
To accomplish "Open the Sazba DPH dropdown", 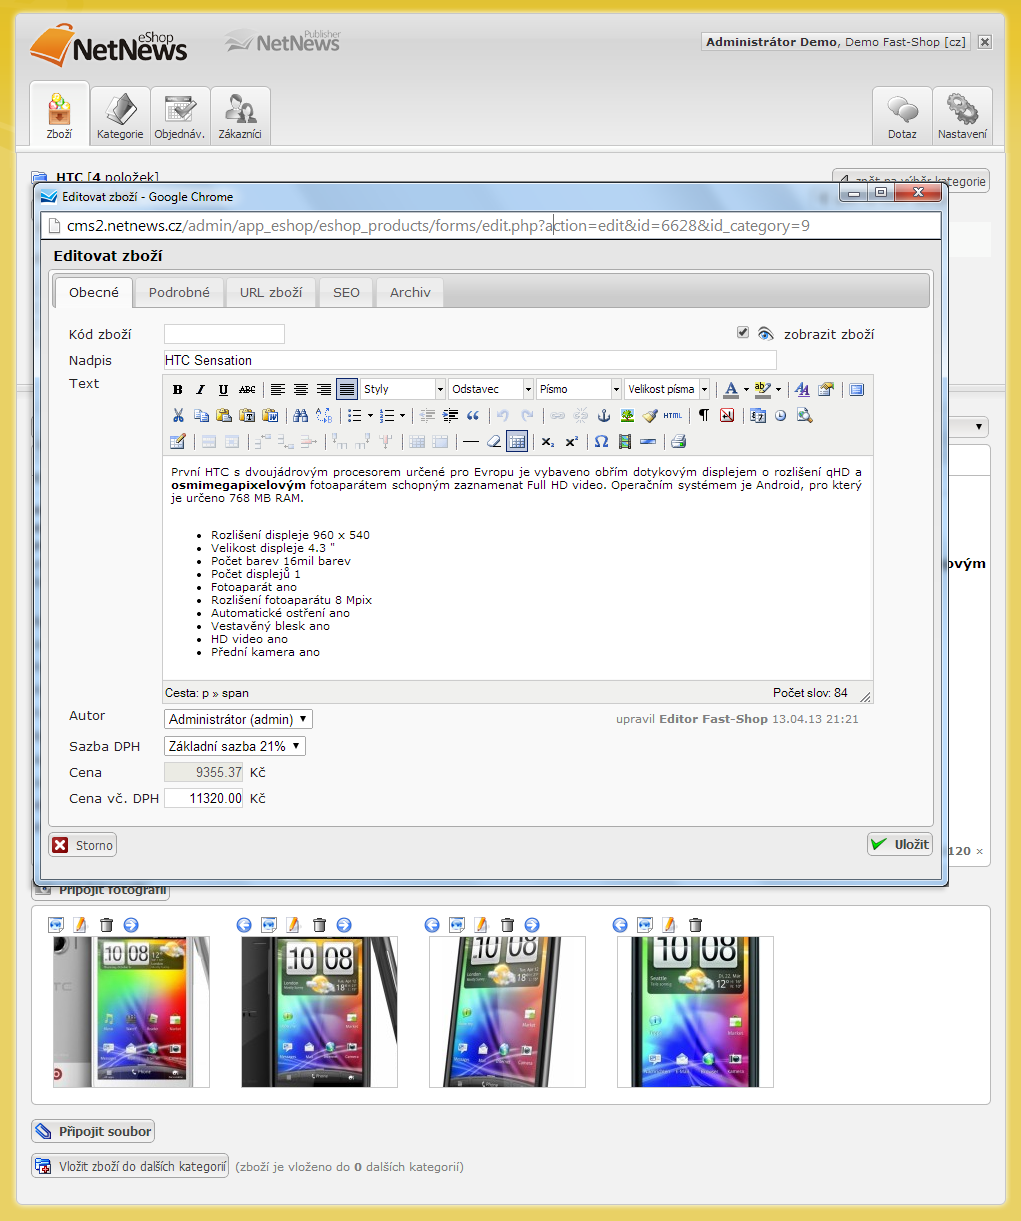I will point(235,746).
